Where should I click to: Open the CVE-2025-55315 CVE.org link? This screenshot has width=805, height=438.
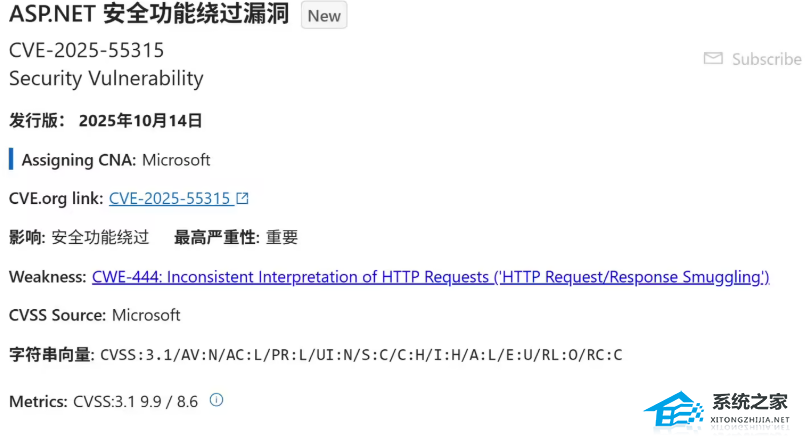(169, 198)
